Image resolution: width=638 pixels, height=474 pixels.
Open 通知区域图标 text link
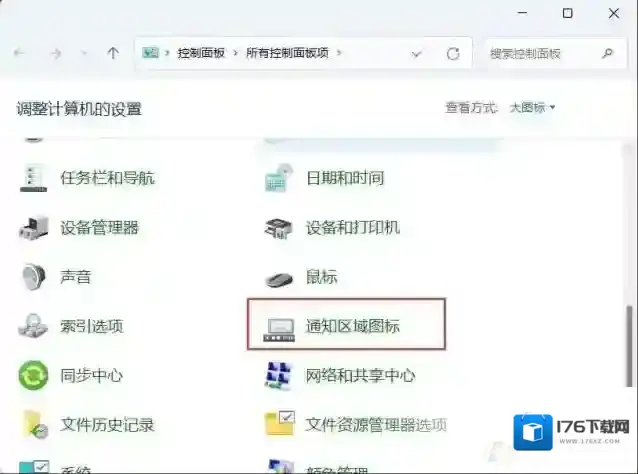point(353,326)
